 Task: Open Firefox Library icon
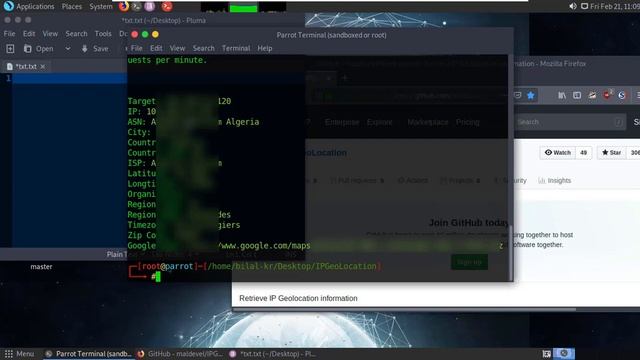tap(562, 96)
